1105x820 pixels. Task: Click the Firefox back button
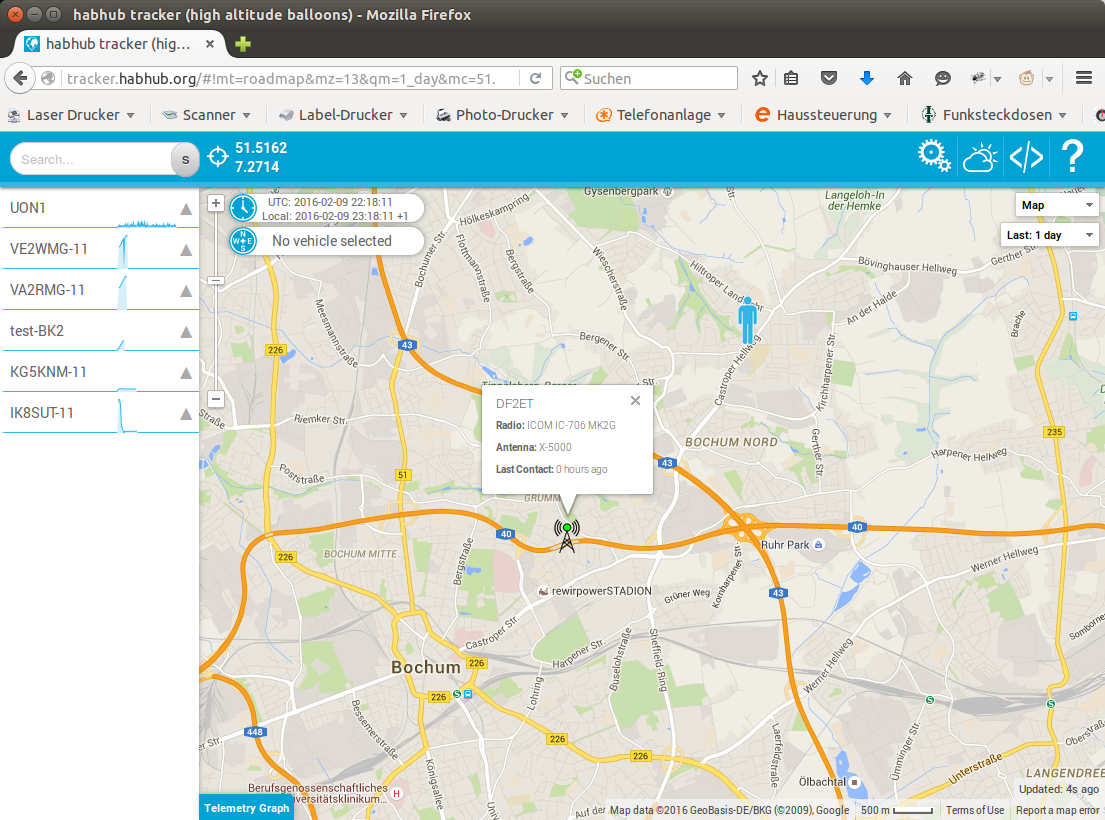pyautogui.click(x=20, y=78)
